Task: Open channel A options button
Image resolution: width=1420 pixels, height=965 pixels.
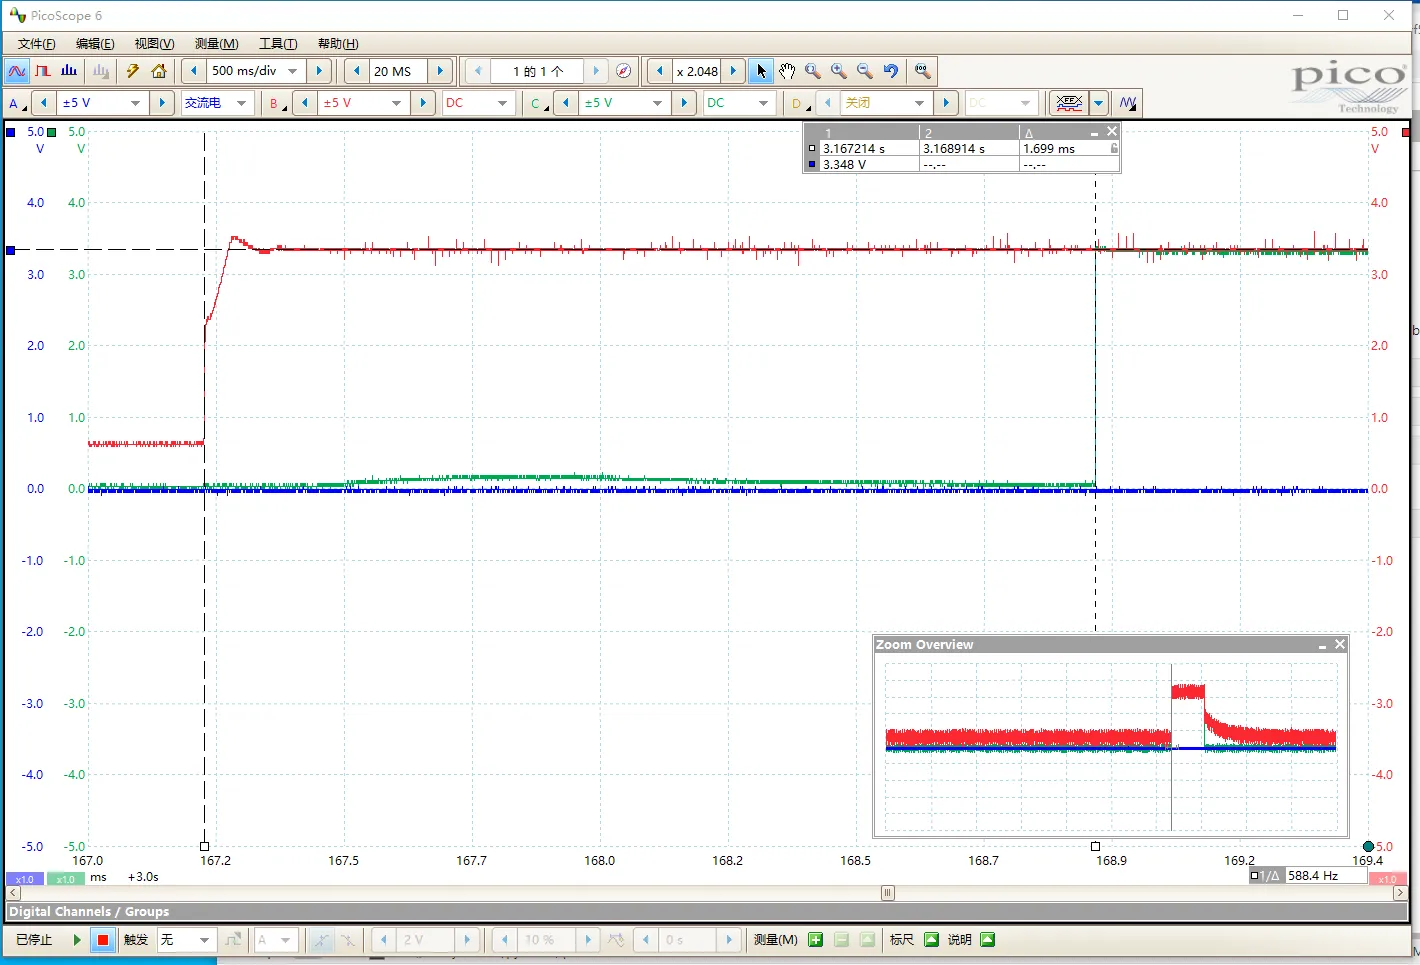Action: click(x=17, y=103)
